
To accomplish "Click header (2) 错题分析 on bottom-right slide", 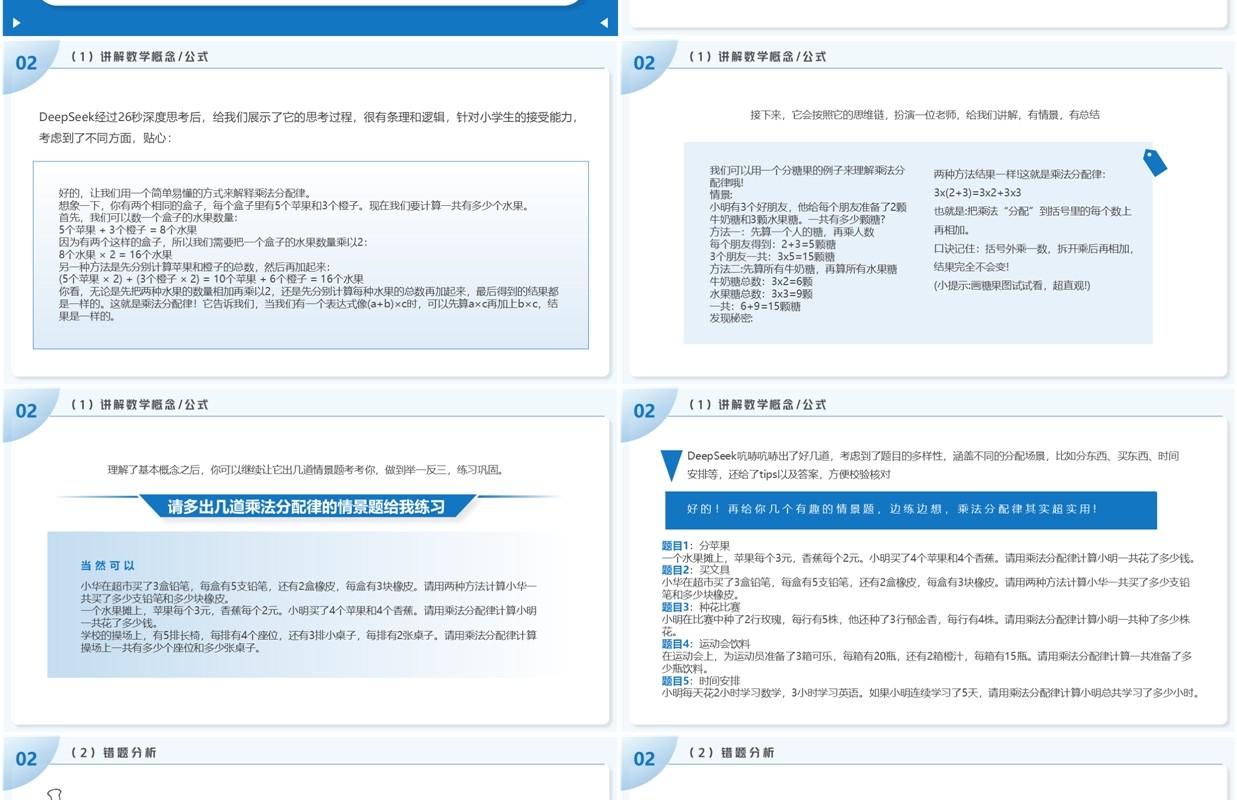I will click(732, 753).
